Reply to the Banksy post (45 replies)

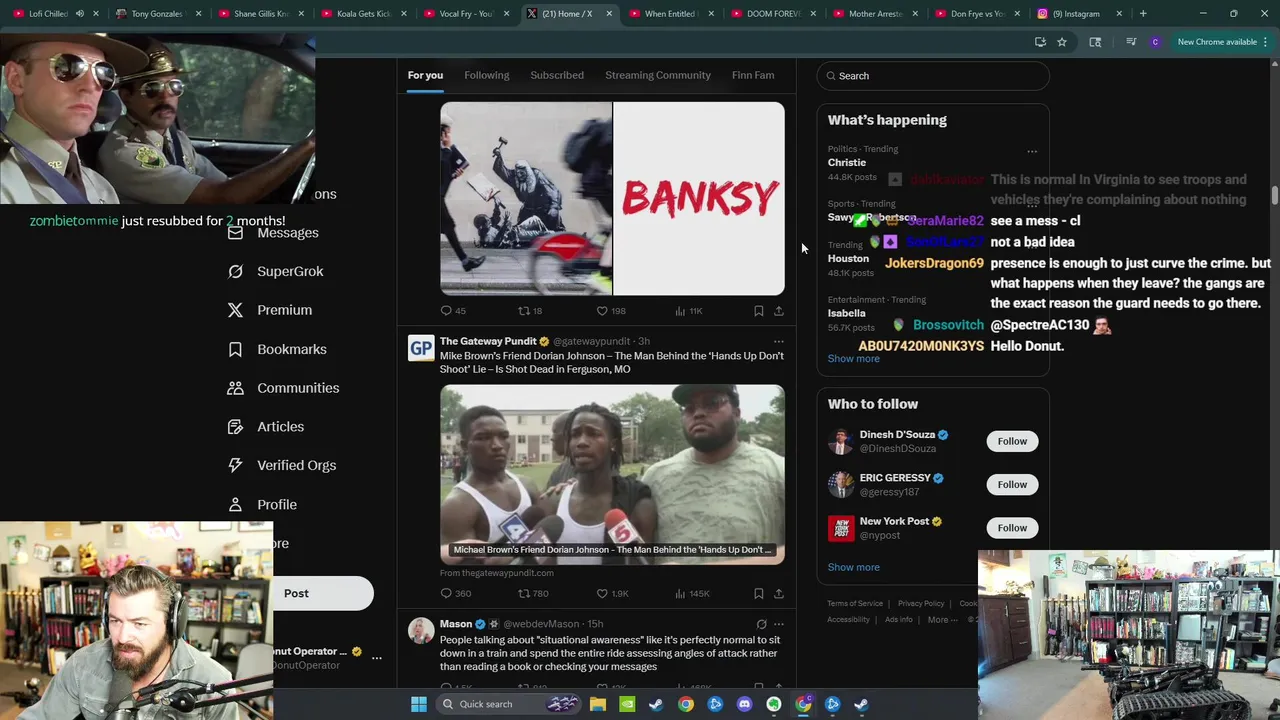pyautogui.click(x=446, y=311)
